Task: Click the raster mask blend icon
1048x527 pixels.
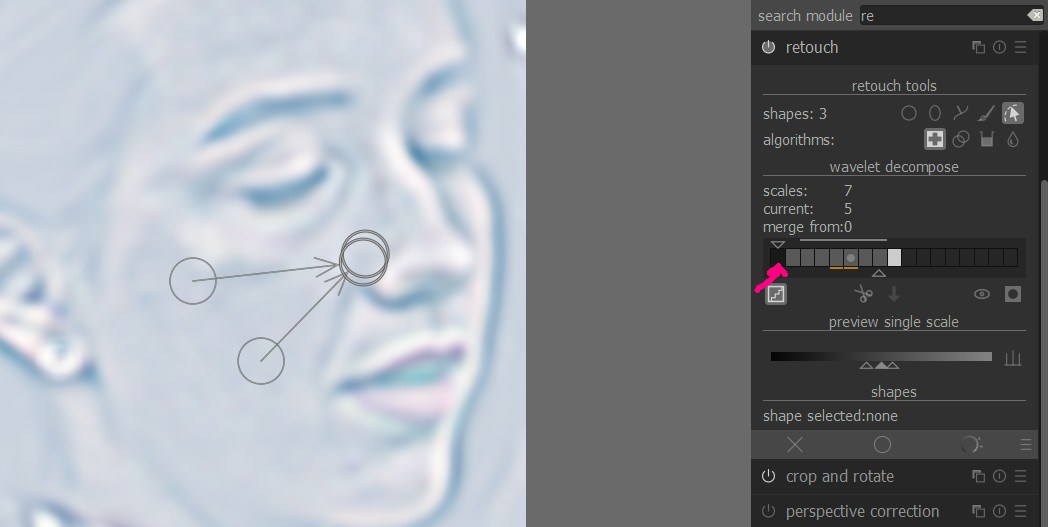Action: tap(970, 444)
